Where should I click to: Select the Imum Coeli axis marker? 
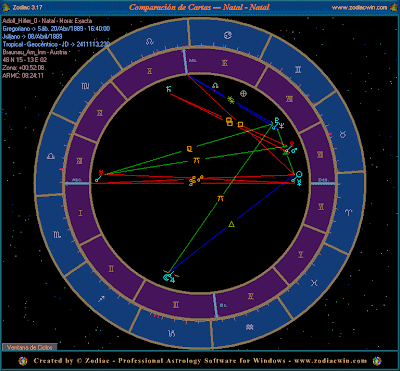216,306
